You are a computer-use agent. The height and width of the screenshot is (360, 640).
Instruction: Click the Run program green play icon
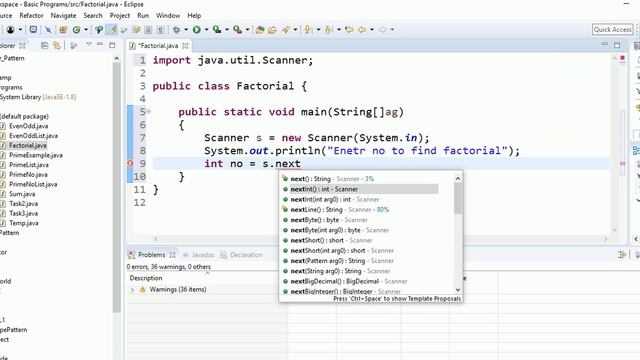tap(196, 29)
